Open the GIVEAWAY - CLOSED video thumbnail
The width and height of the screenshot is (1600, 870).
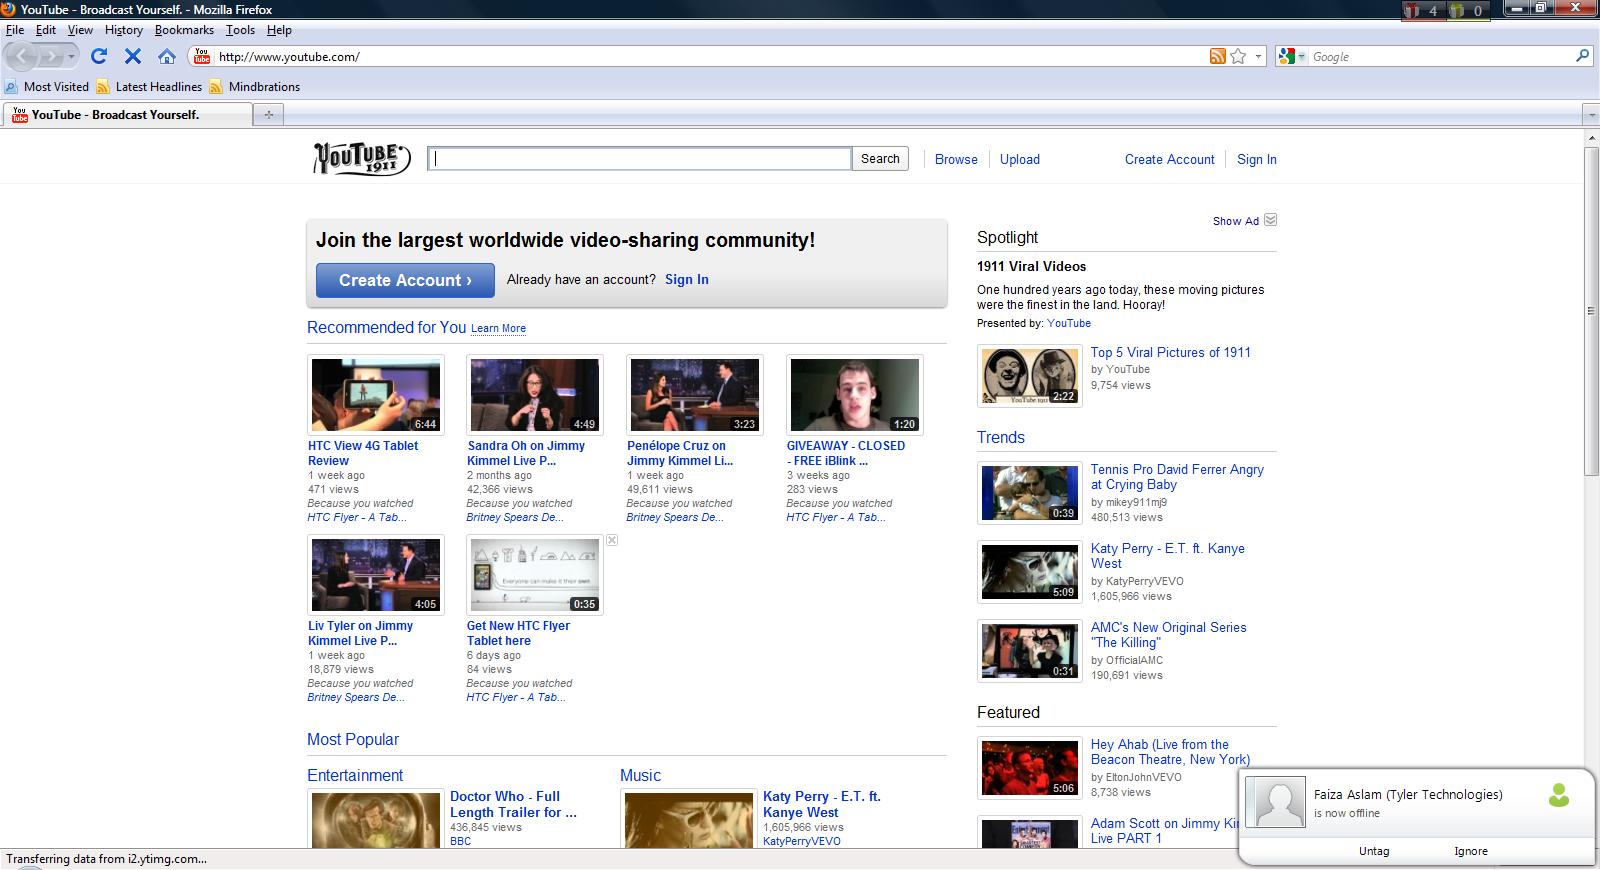point(855,395)
